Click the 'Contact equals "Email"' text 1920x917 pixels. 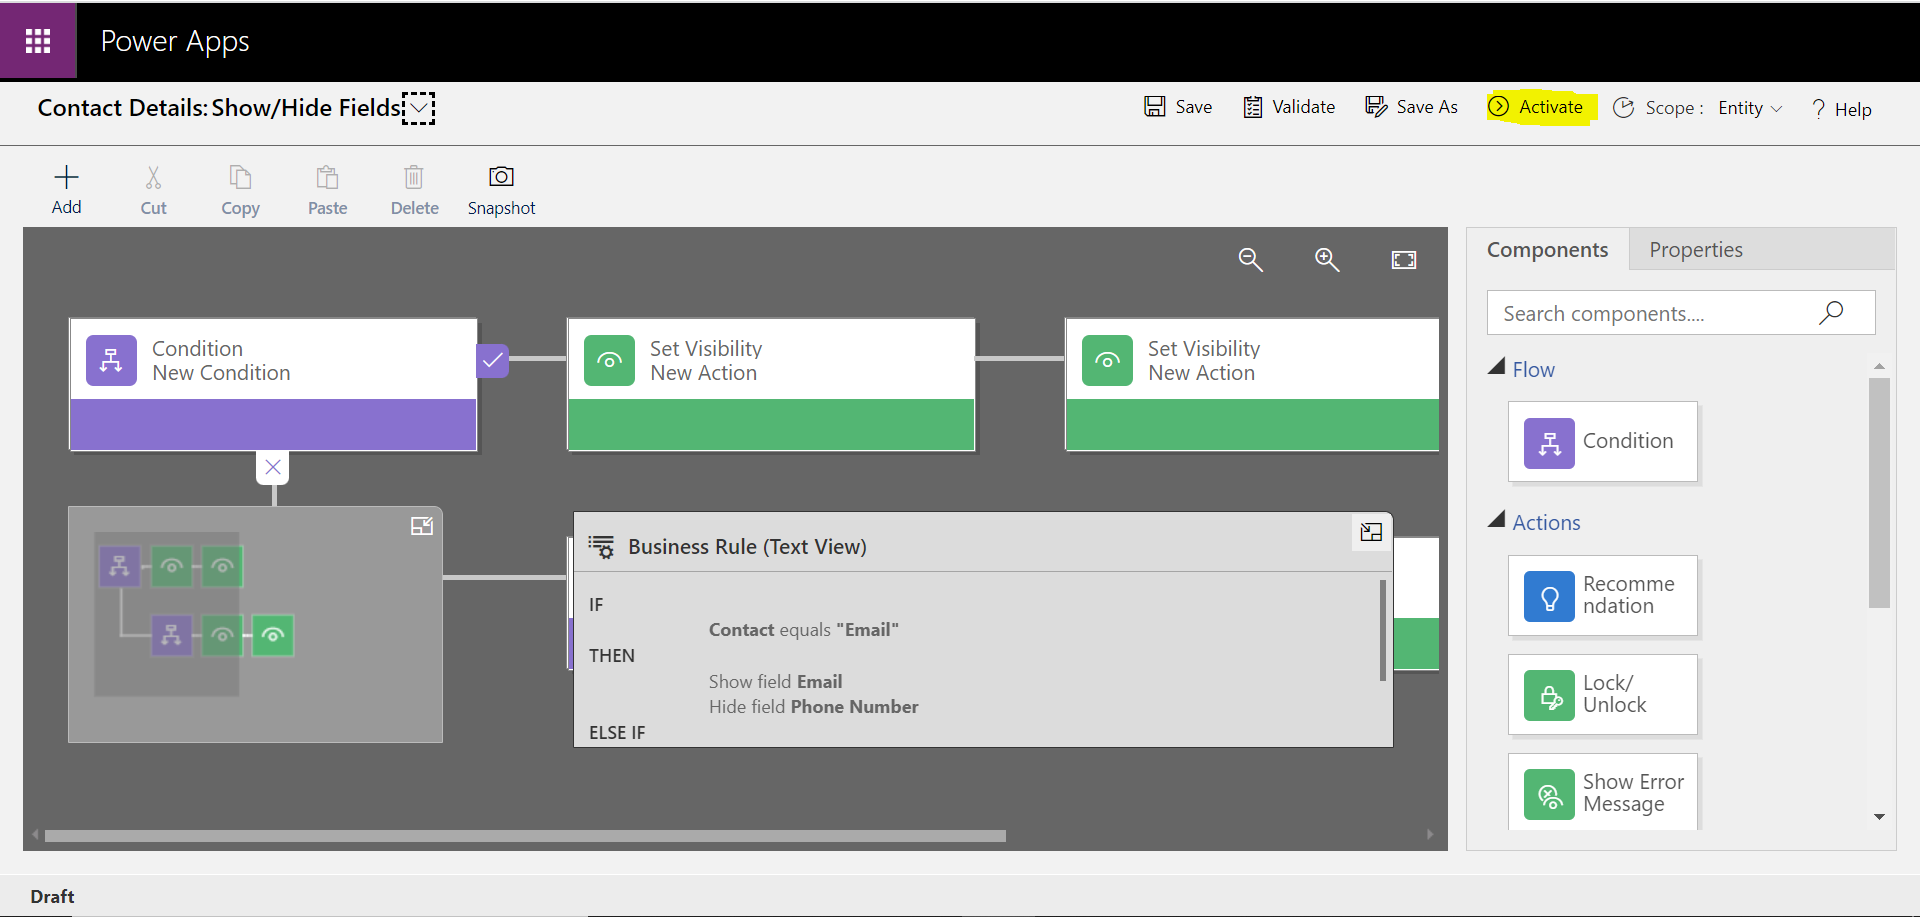click(x=803, y=630)
